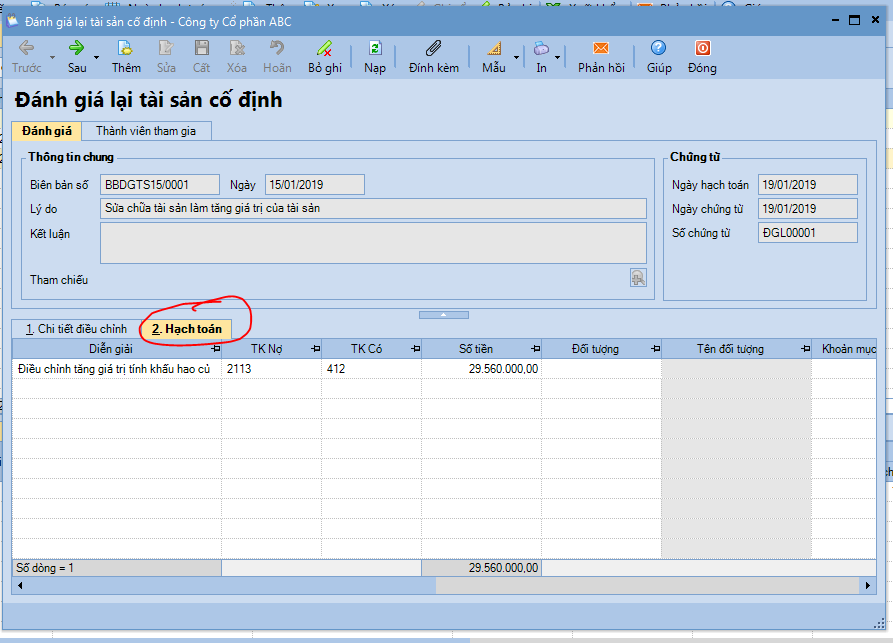Open the Mẫu (template) dropdown arrow

517,58
